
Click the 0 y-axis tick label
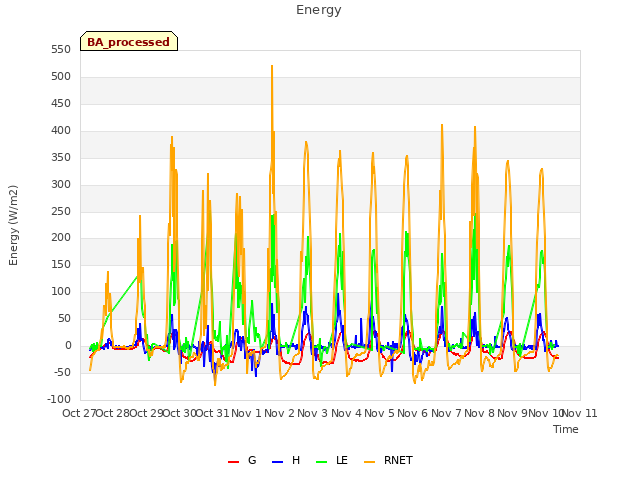click(68, 346)
